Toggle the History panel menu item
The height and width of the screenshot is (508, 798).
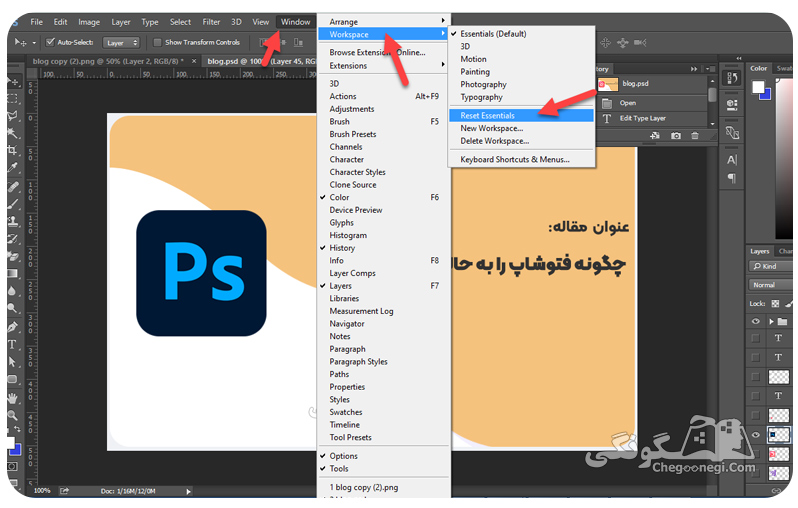[x=384, y=248]
